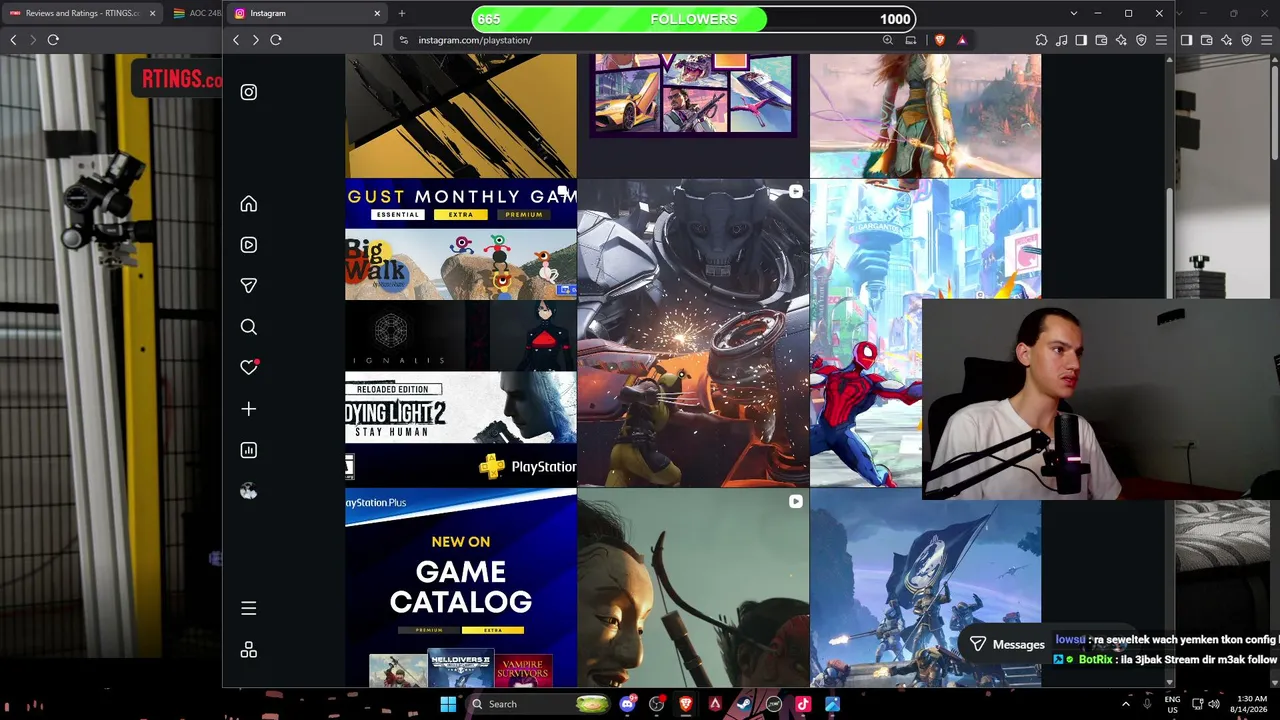Reload the Instagram page

tap(276, 40)
